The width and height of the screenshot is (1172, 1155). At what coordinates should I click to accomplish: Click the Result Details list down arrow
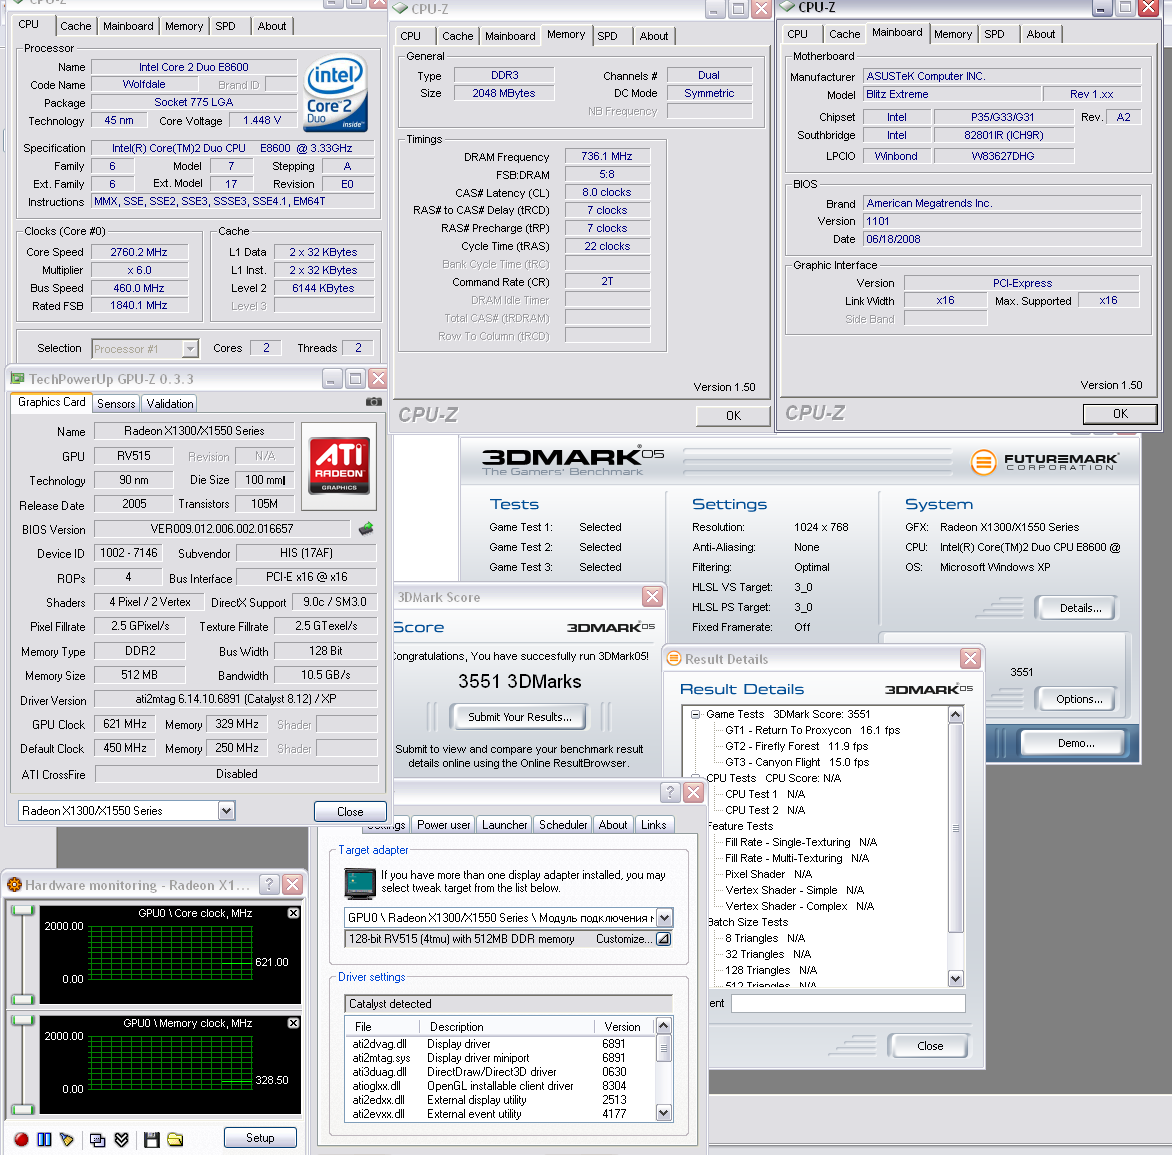tap(955, 978)
